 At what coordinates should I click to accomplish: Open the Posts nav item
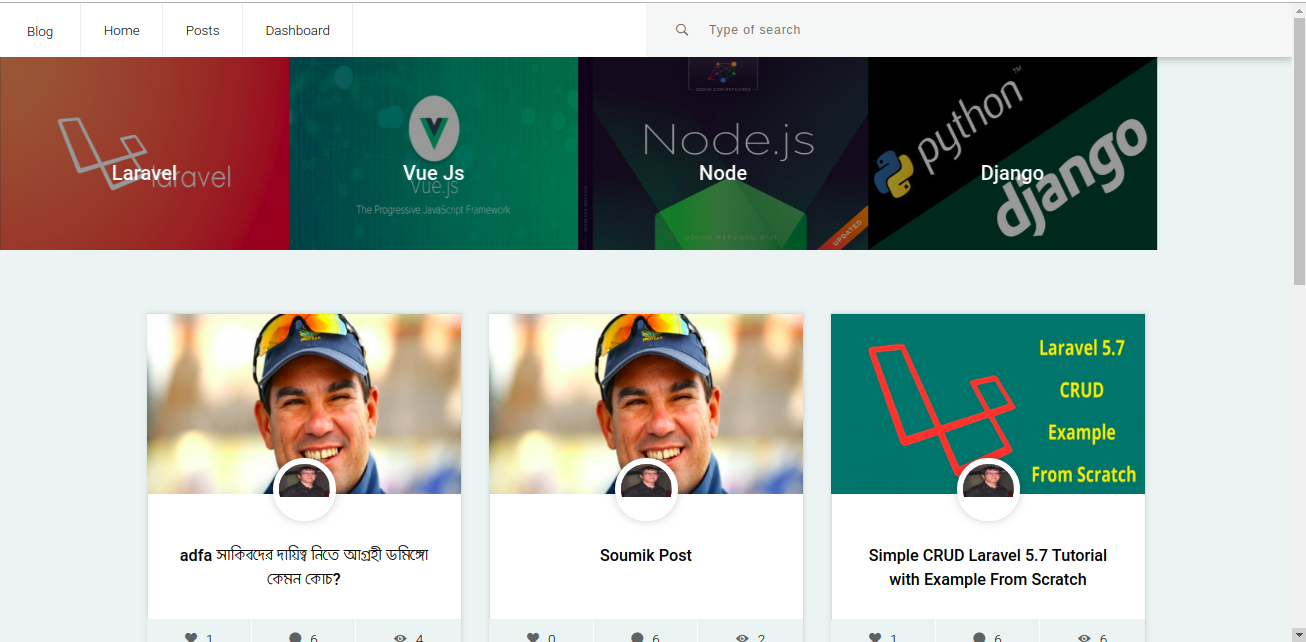tap(202, 30)
